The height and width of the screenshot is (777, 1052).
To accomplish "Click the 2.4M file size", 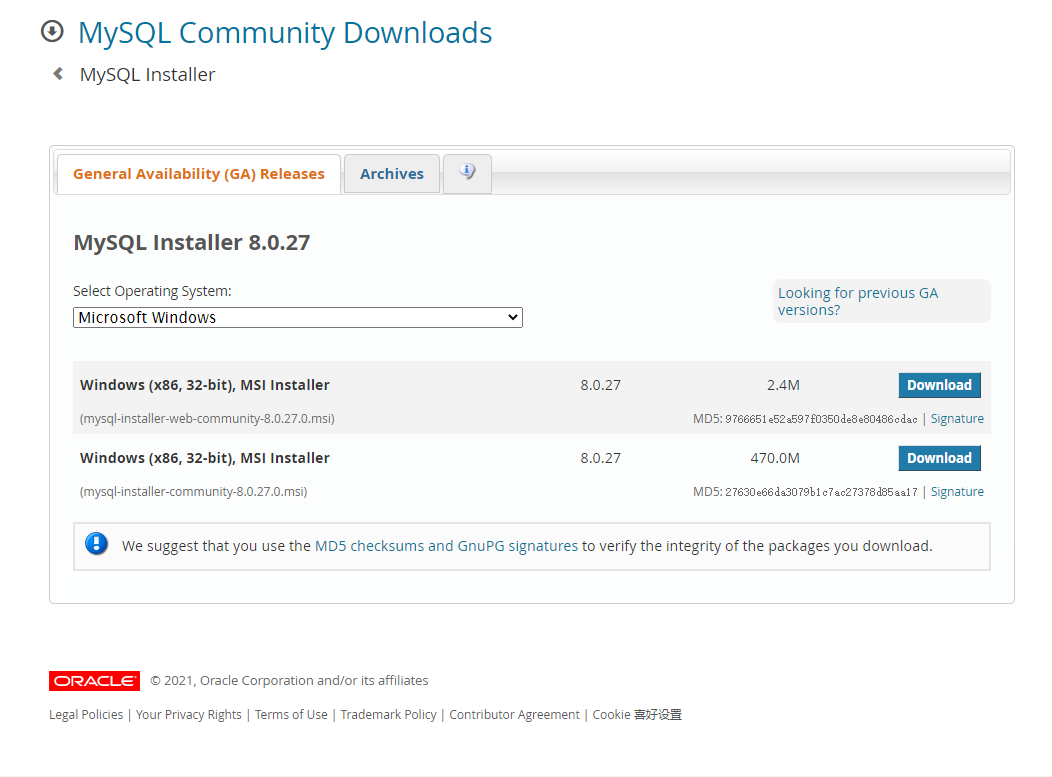I will click(783, 385).
